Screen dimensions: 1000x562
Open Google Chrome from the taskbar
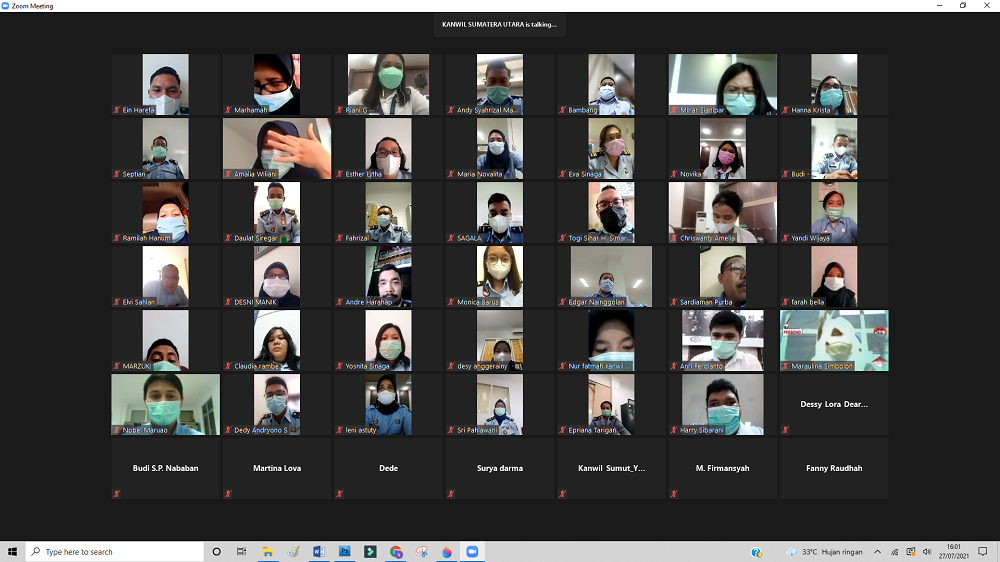(396, 552)
